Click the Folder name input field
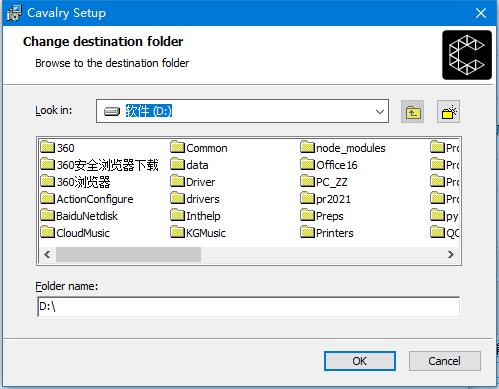The image size is (499, 389). point(248,306)
